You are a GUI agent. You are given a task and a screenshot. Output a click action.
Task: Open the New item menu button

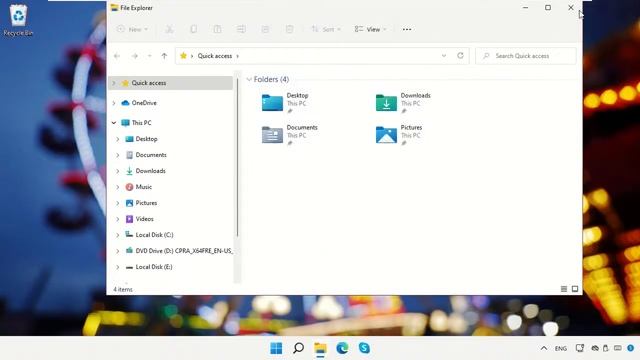(132, 29)
